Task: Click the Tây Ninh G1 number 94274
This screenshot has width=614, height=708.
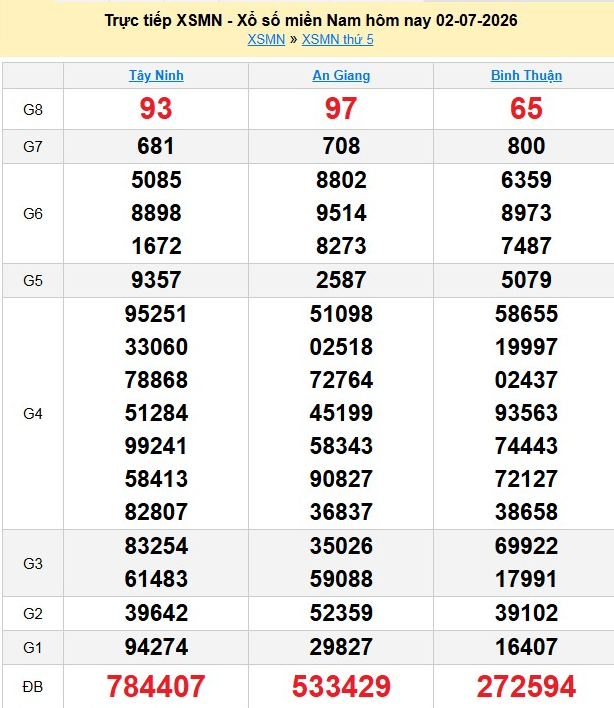Action: point(156,647)
